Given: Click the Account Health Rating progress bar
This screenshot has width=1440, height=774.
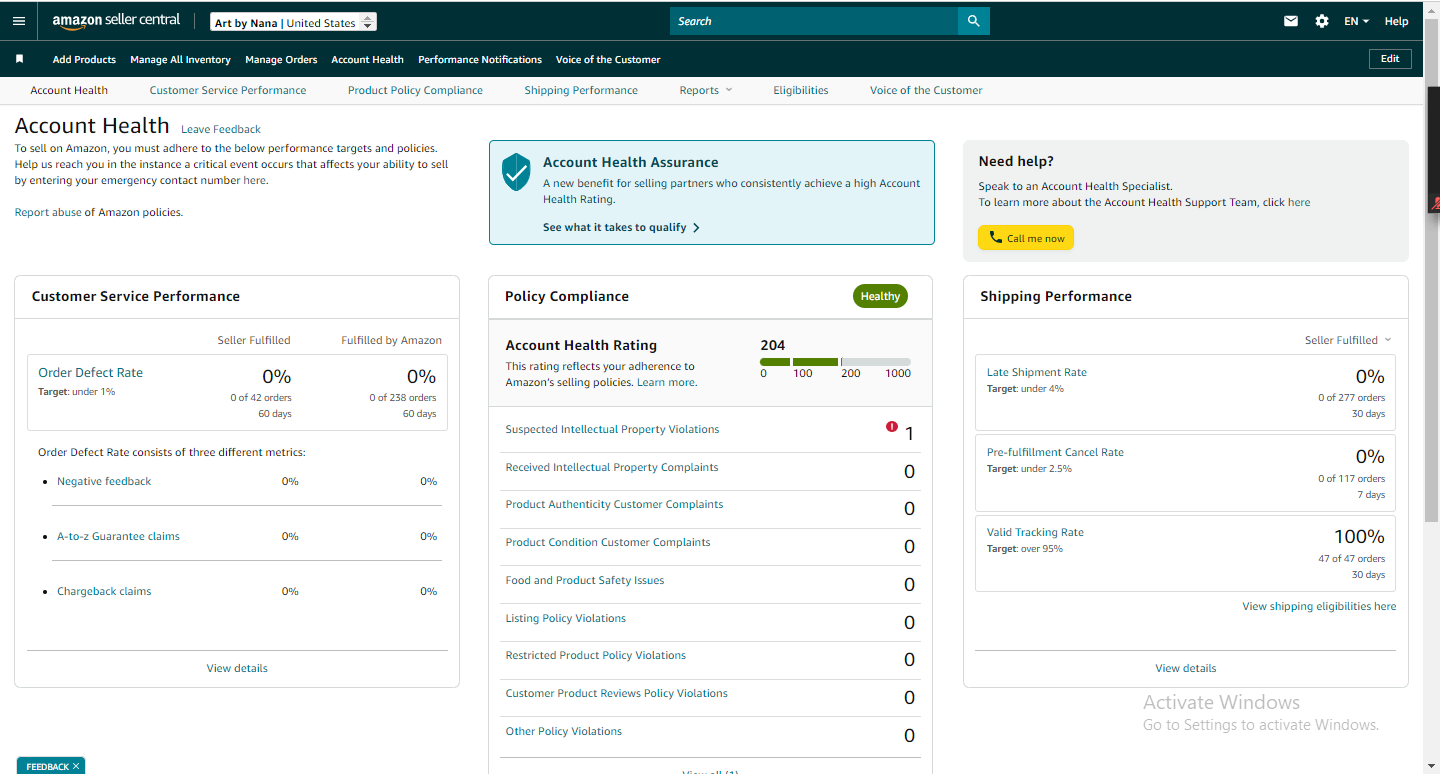Looking at the screenshot, I should click(x=835, y=362).
